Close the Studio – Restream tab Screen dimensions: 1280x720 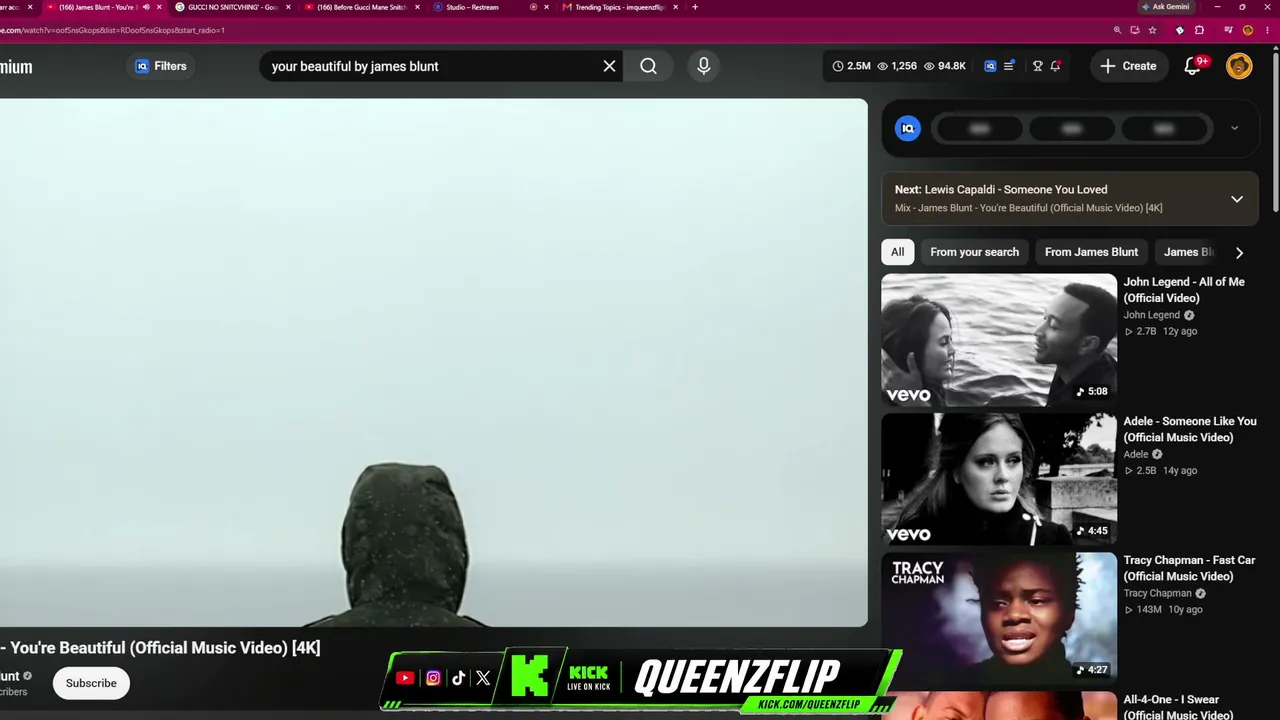click(x=546, y=7)
